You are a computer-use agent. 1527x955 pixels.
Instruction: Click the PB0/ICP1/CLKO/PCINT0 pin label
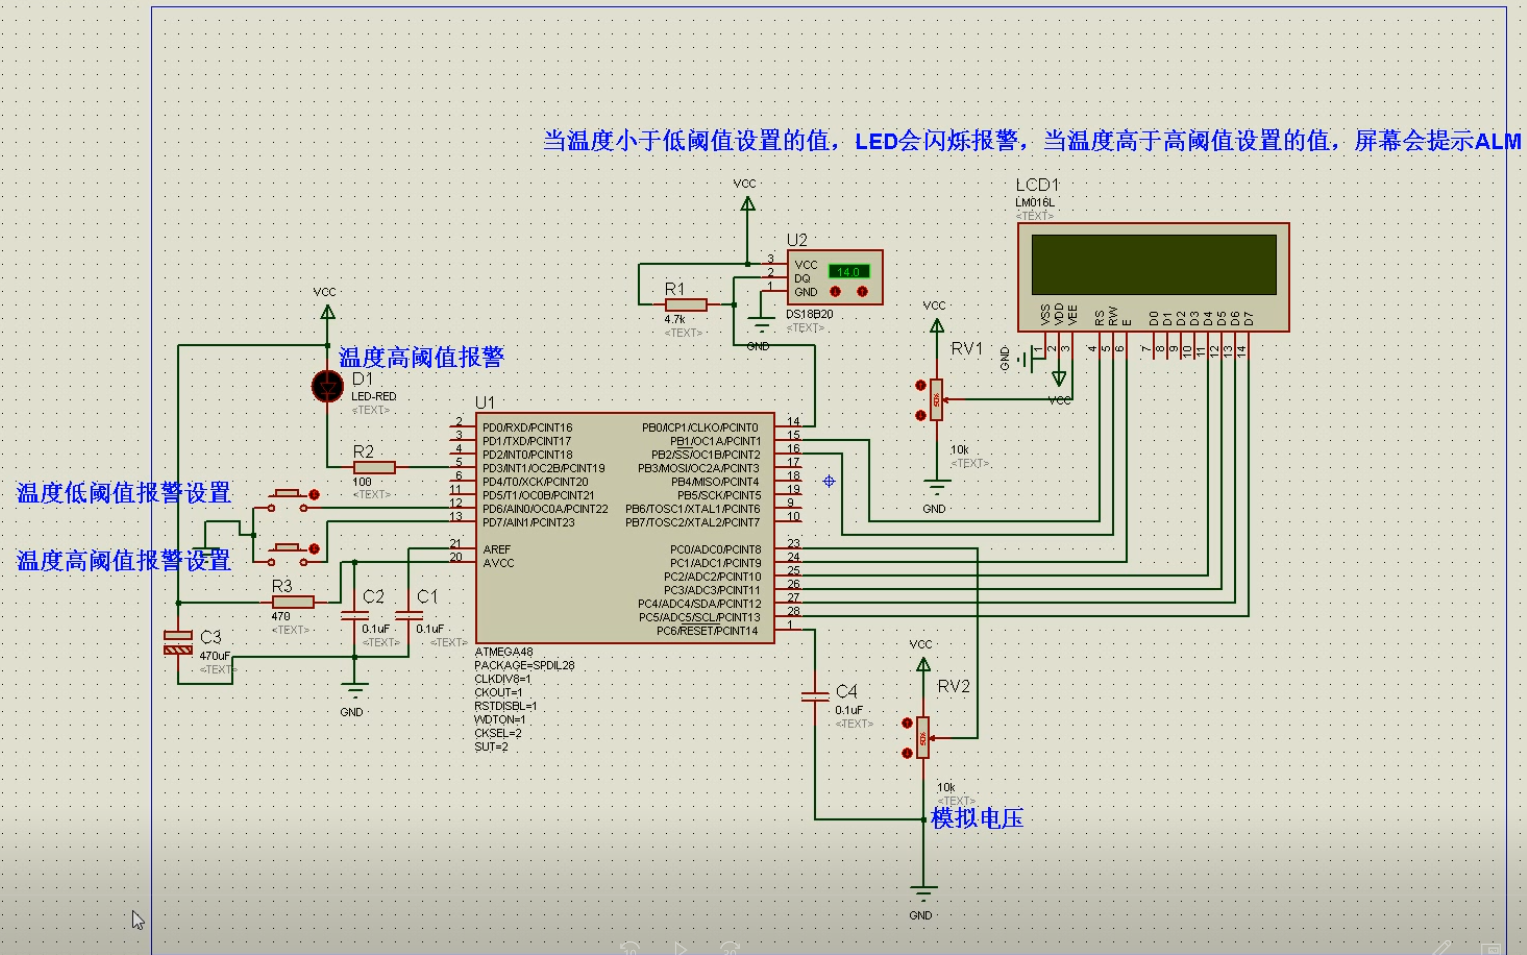(700, 428)
